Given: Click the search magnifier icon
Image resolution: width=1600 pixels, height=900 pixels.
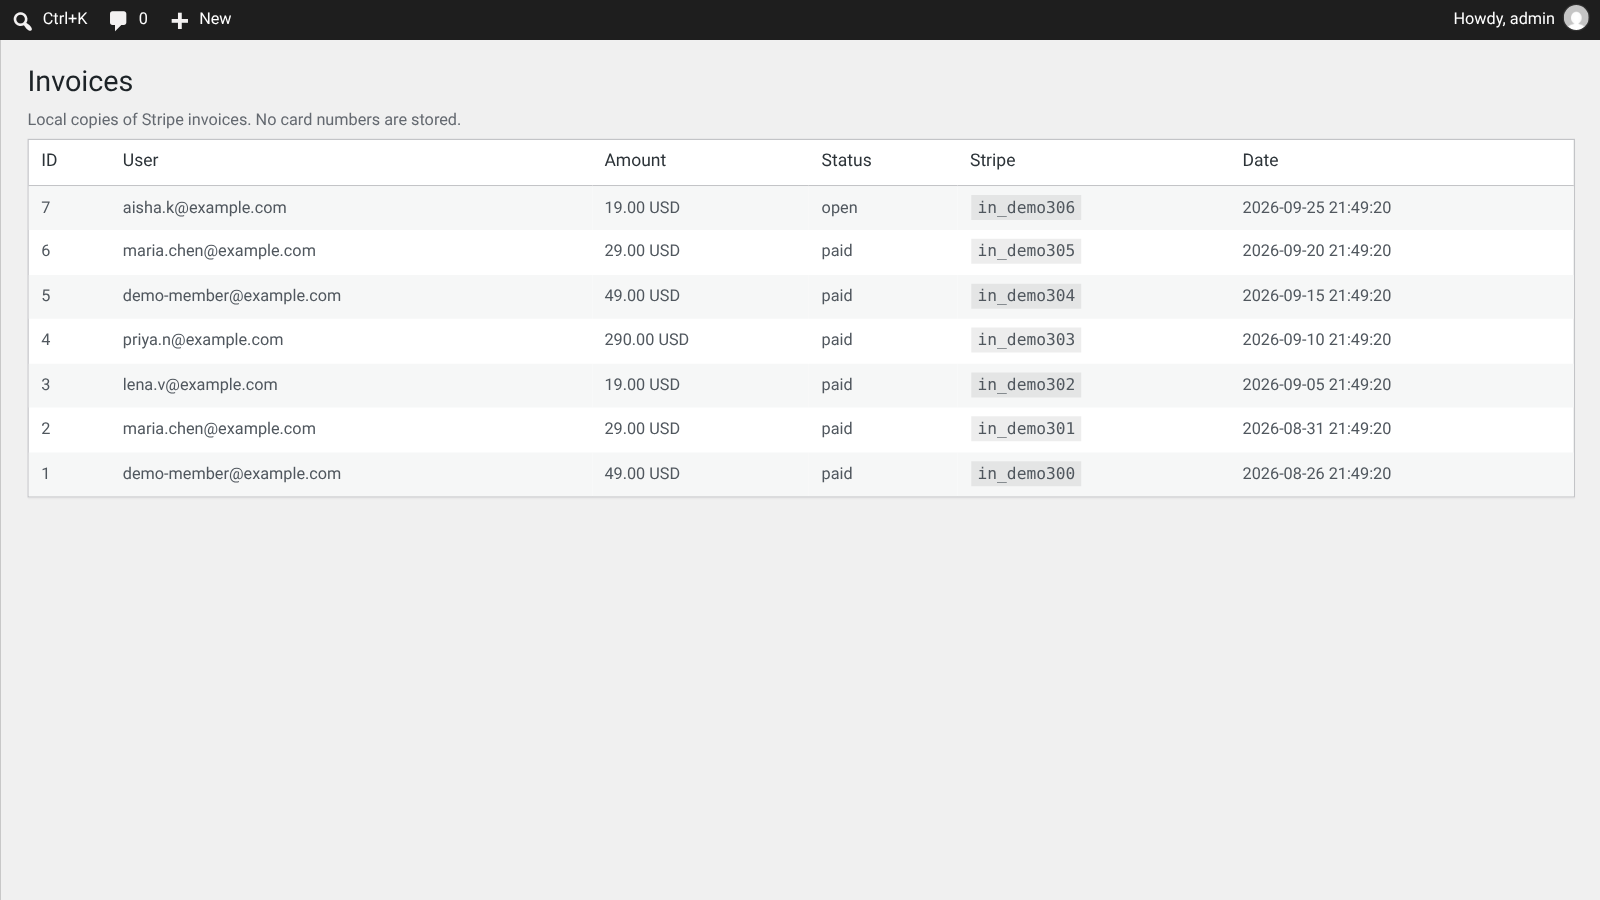Looking at the screenshot, I should (x=22, y=20).
